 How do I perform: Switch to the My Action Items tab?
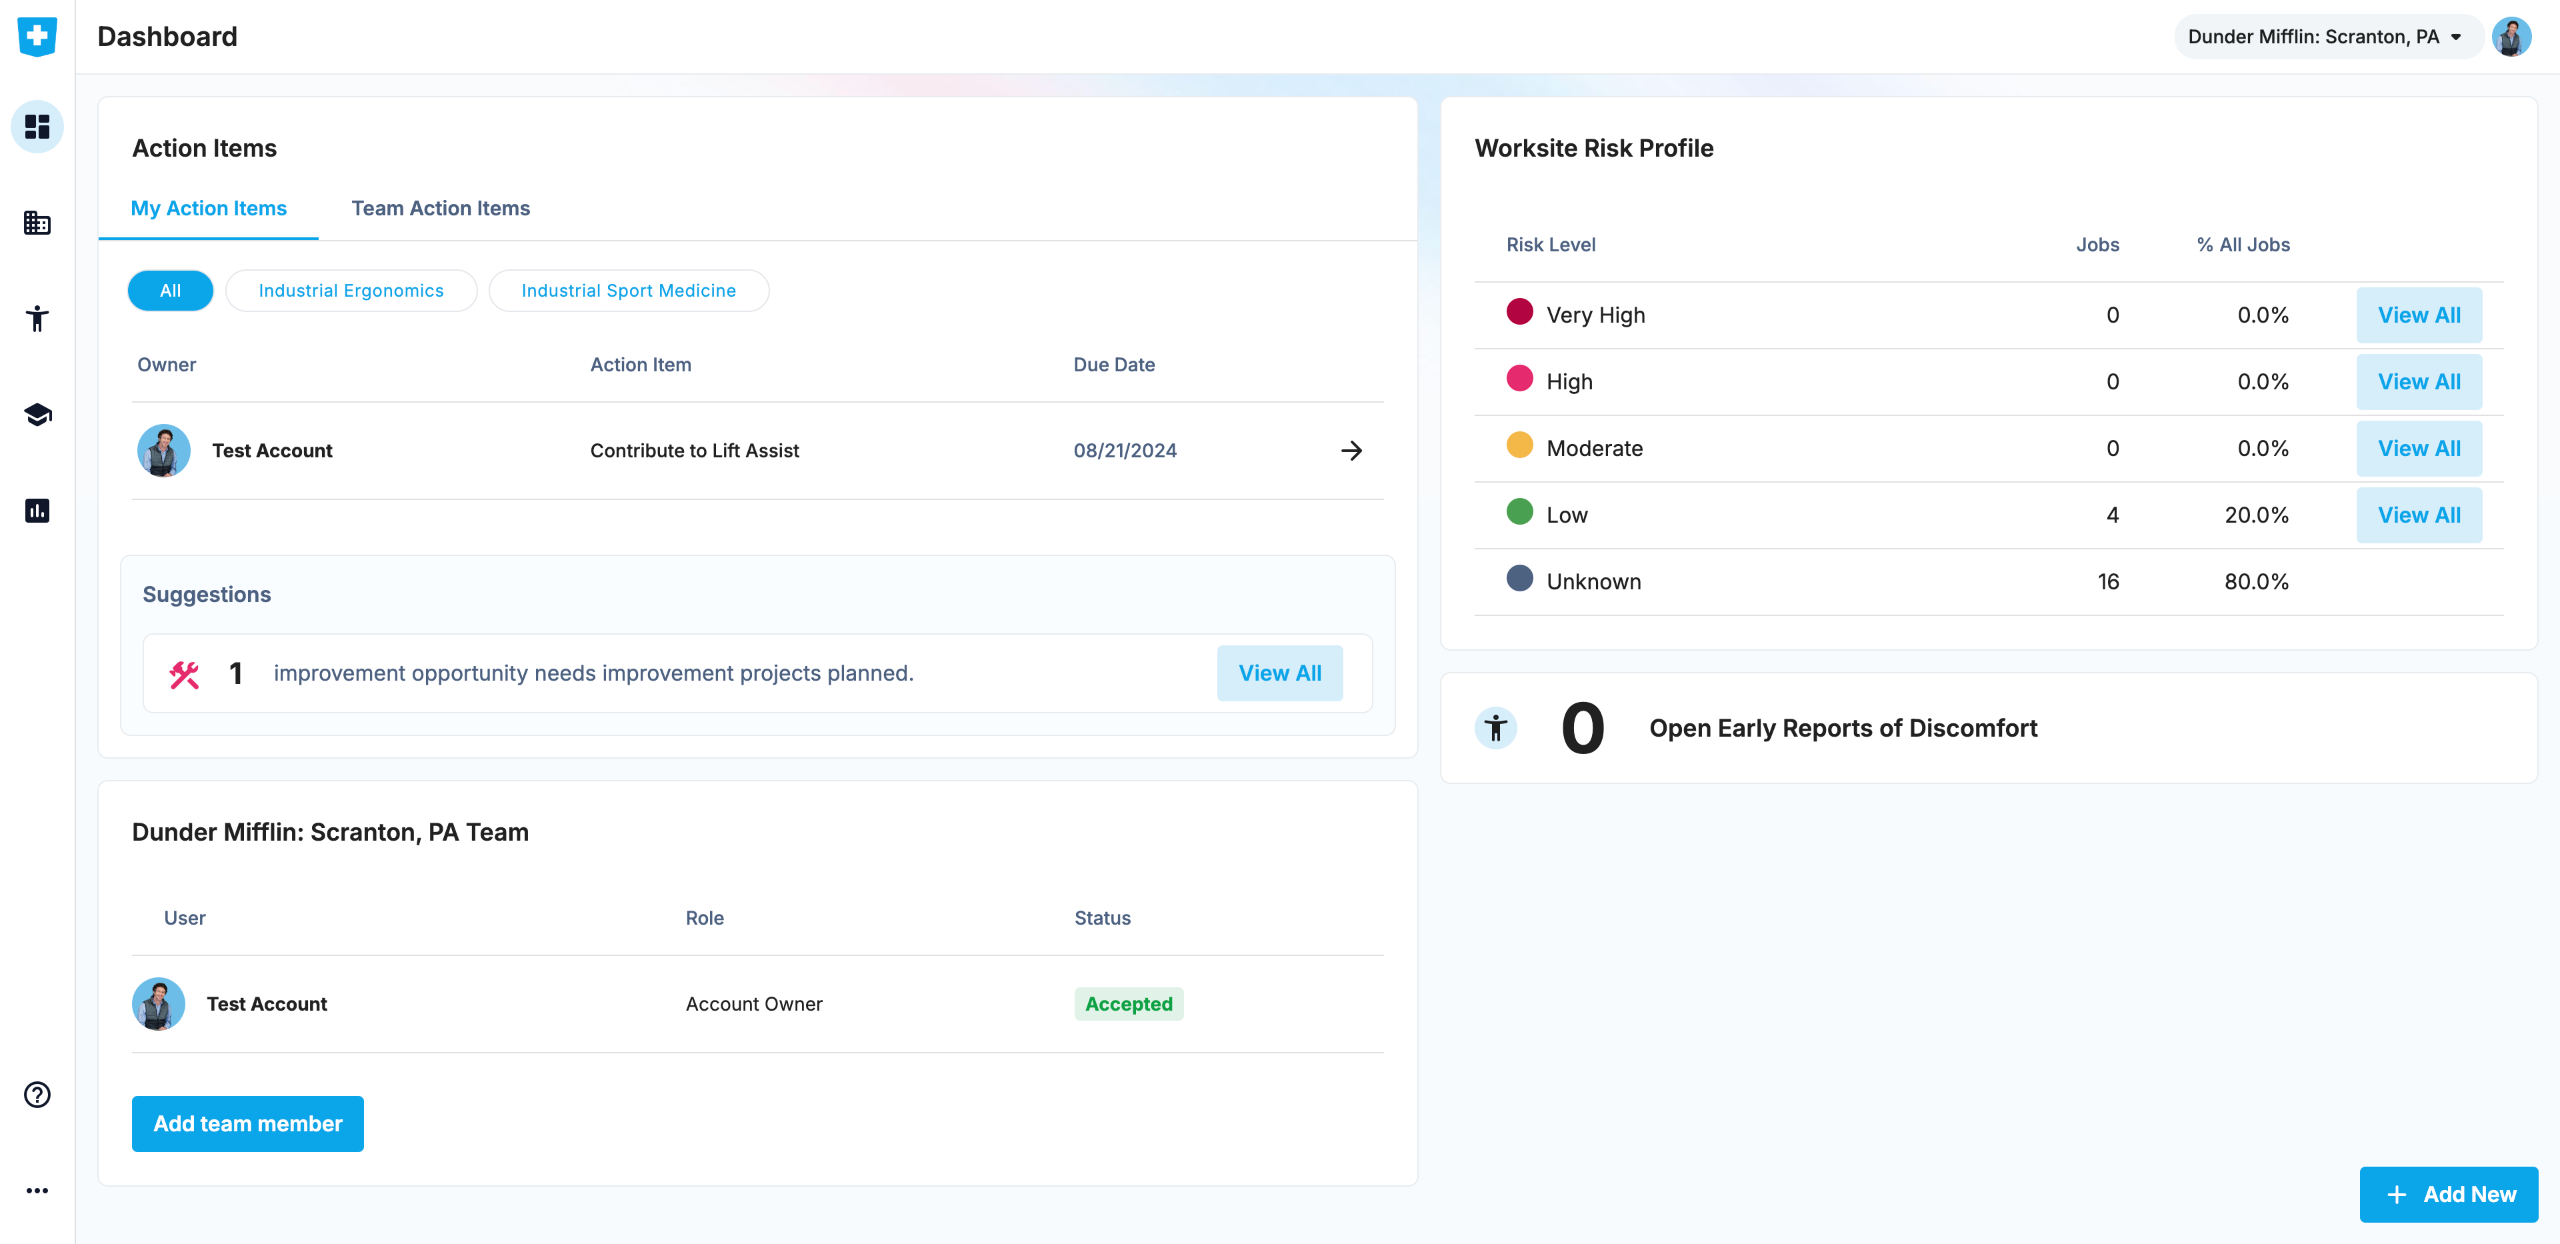click(208, 208)
